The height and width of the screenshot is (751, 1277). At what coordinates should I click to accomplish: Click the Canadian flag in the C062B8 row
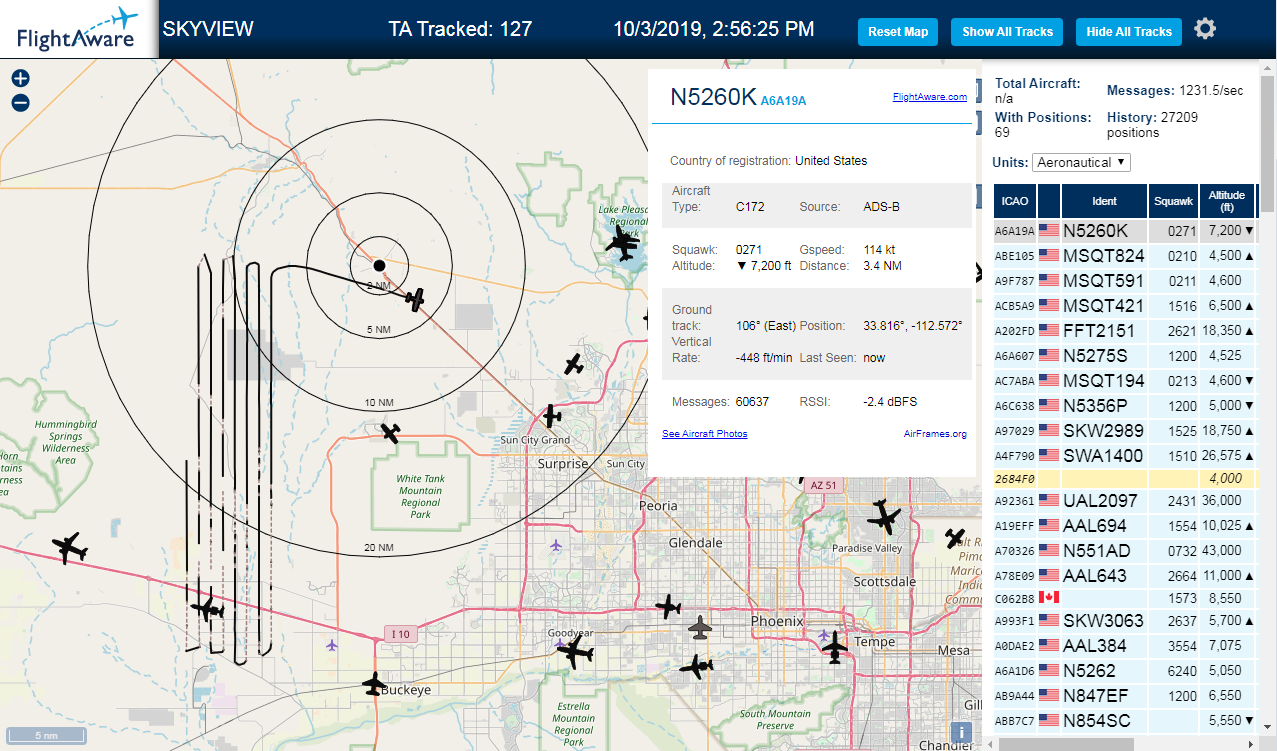pyautogui.click(x=1049, y=598)
